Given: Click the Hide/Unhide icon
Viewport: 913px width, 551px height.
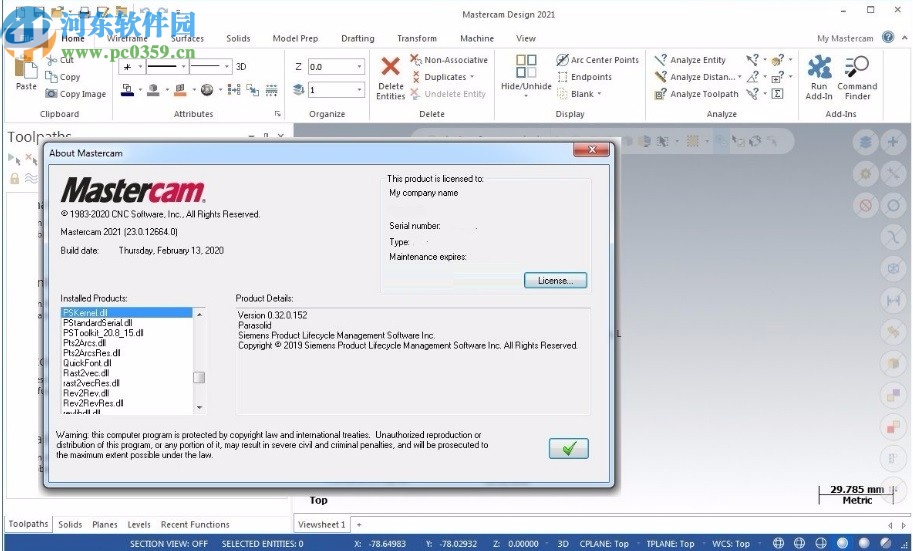Looking at the screenshot, I should [x=526, y=66].
